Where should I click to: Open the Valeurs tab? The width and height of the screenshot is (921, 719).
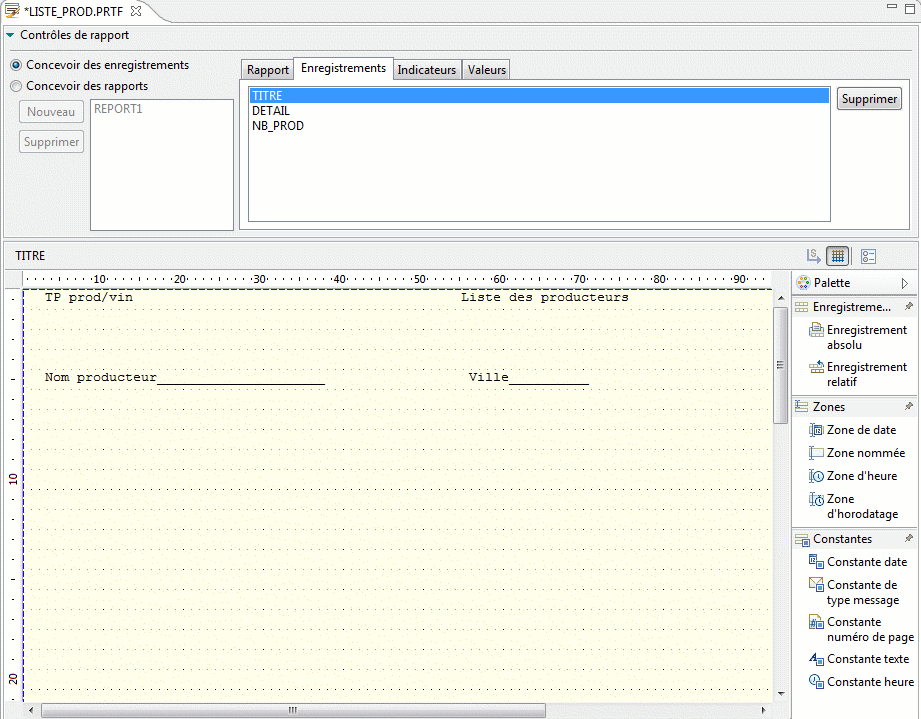pyautogui.click(x=486, y=70)
